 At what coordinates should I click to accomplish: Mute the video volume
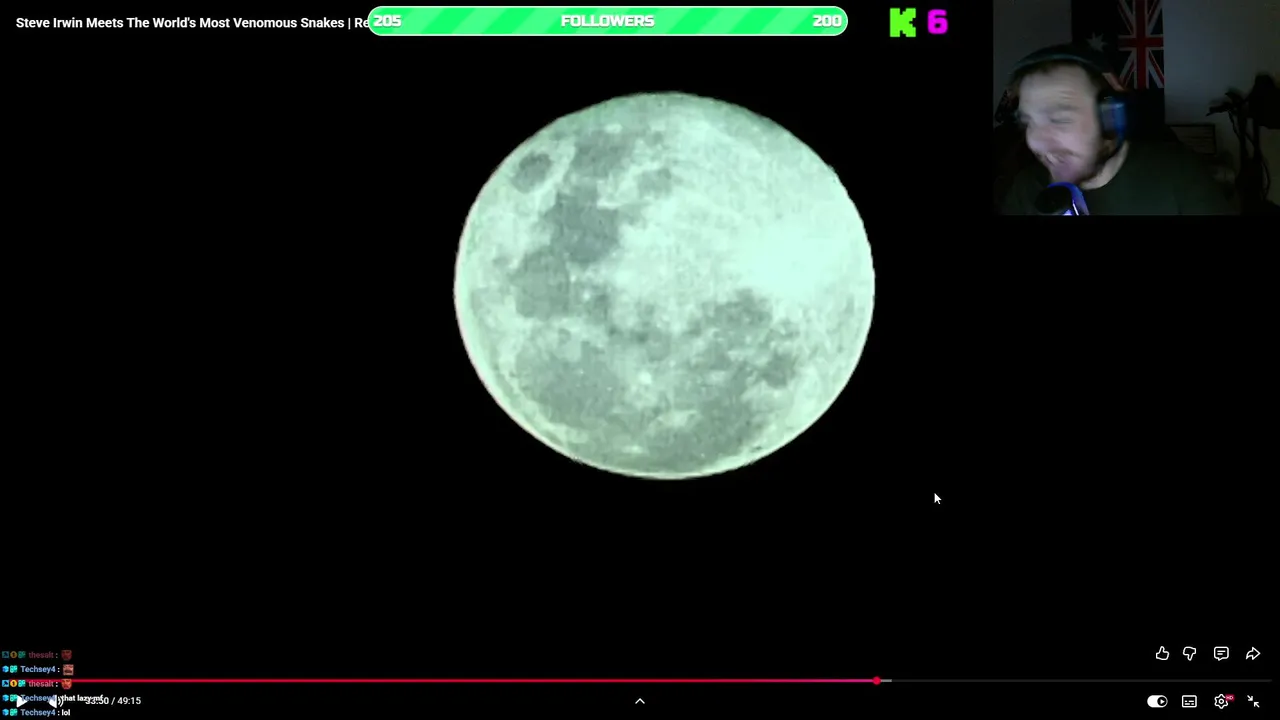(x=54, y=701)
